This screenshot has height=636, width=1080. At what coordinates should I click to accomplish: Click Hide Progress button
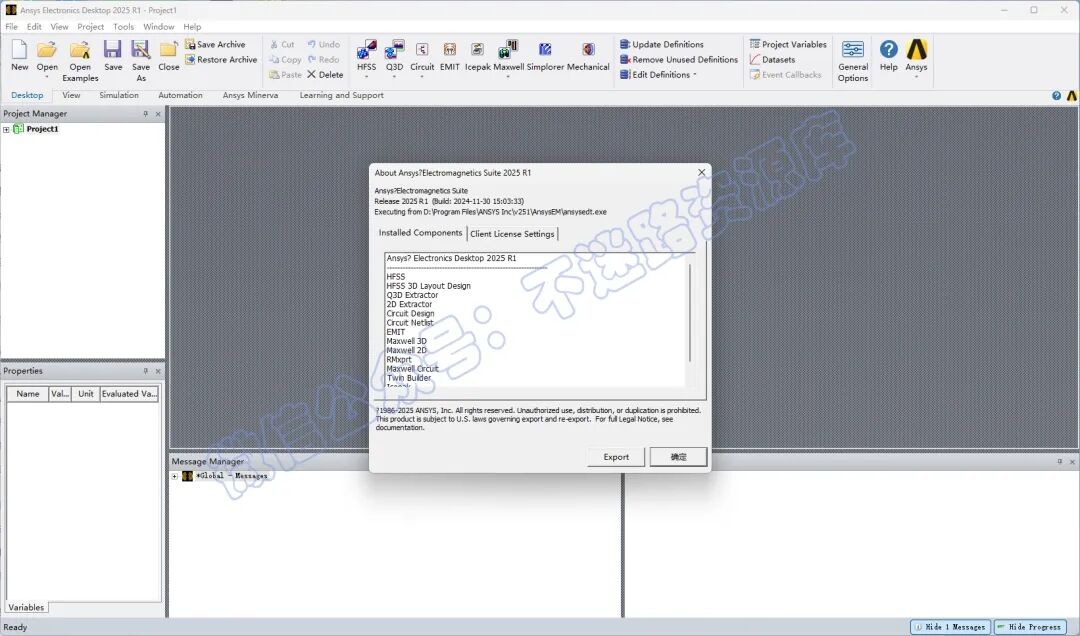1030,627
